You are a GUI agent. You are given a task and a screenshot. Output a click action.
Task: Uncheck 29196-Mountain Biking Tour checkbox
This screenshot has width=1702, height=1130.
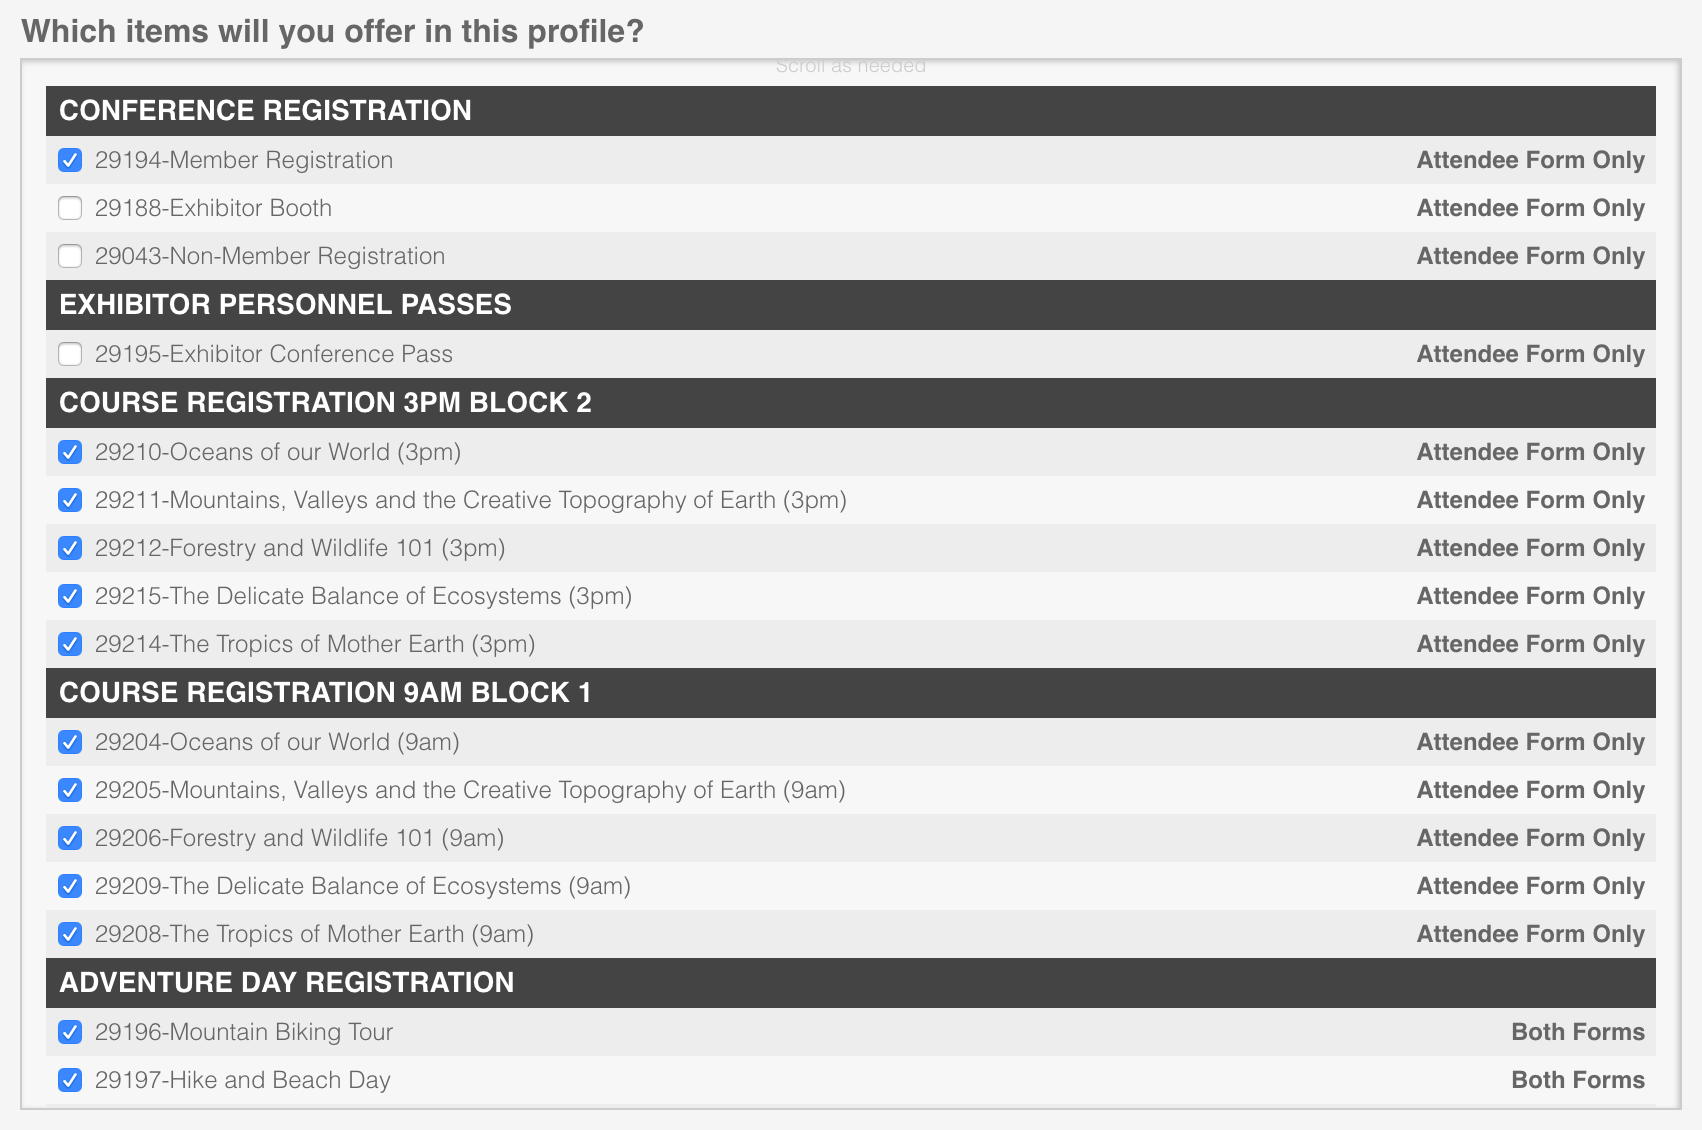tap(70, 1032)
